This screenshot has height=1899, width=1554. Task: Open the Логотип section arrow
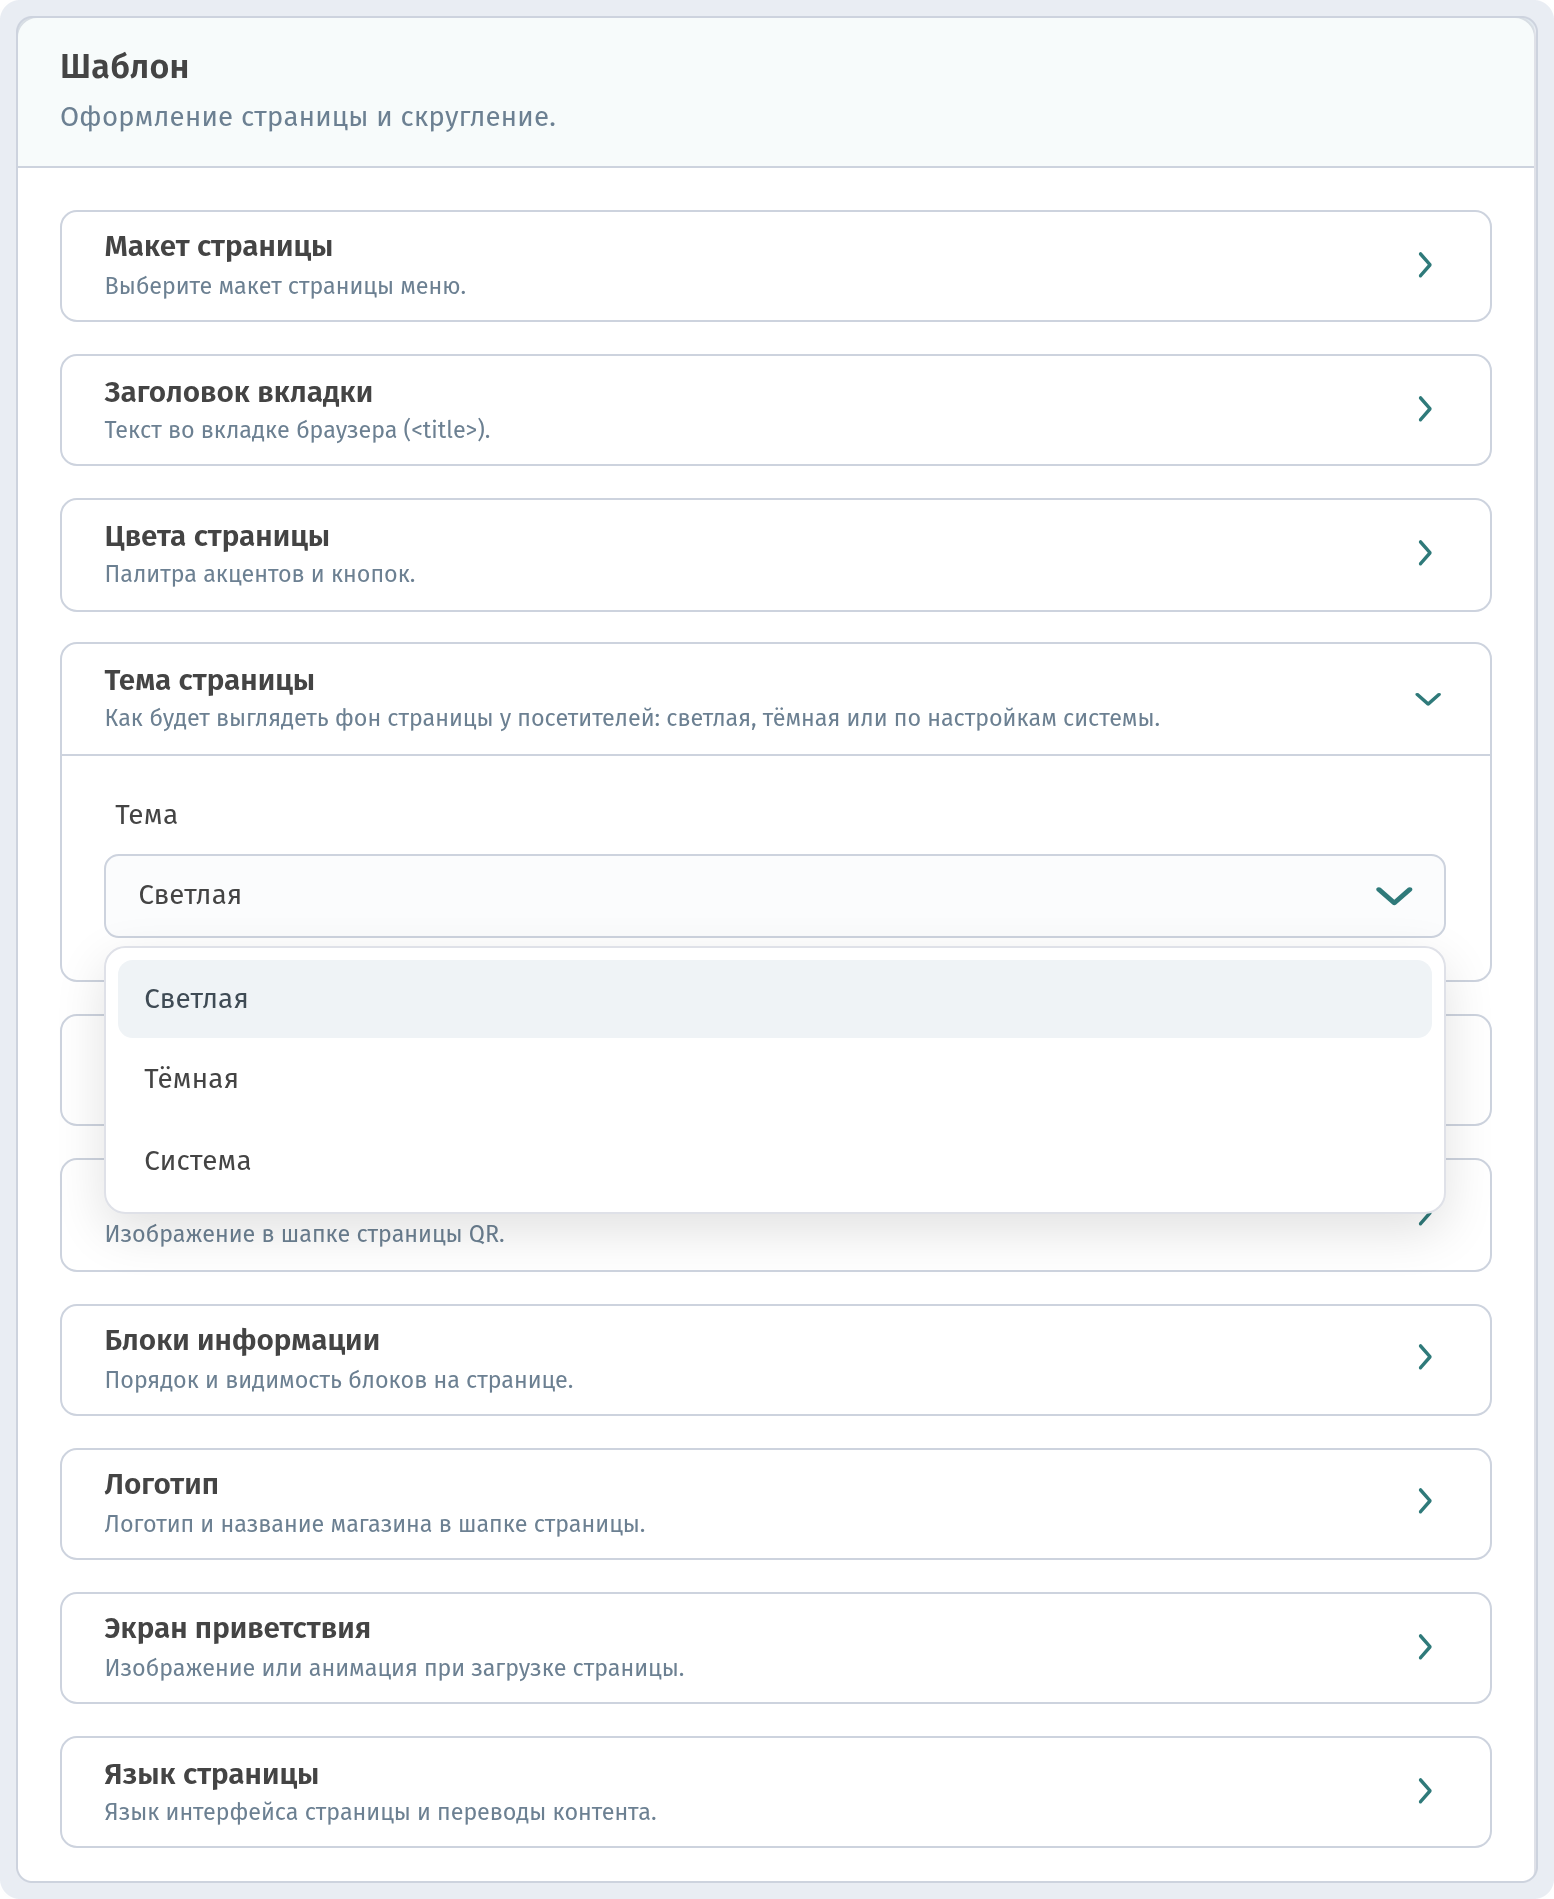(1425, 1501)
